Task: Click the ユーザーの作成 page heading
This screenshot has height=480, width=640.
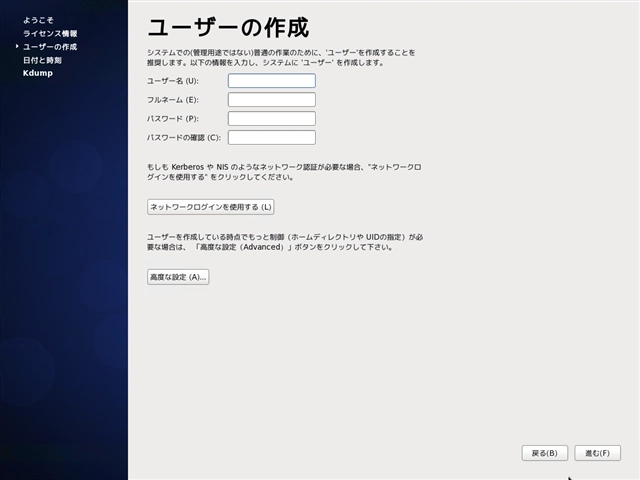Action: pos(228,28)
